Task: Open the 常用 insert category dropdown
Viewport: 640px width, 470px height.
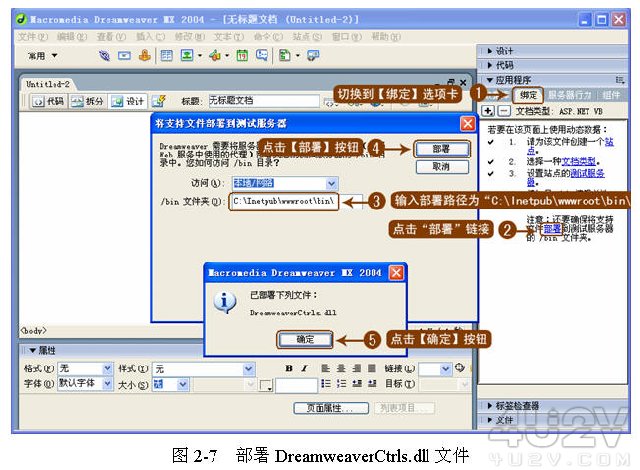Action: point(43,56)
